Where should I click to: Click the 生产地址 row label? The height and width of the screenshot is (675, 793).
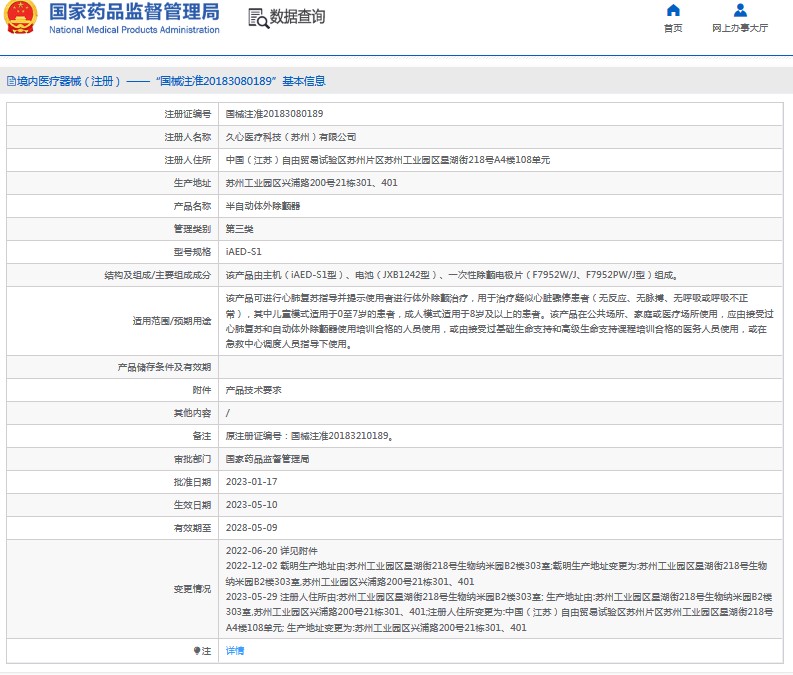point(192,183)
